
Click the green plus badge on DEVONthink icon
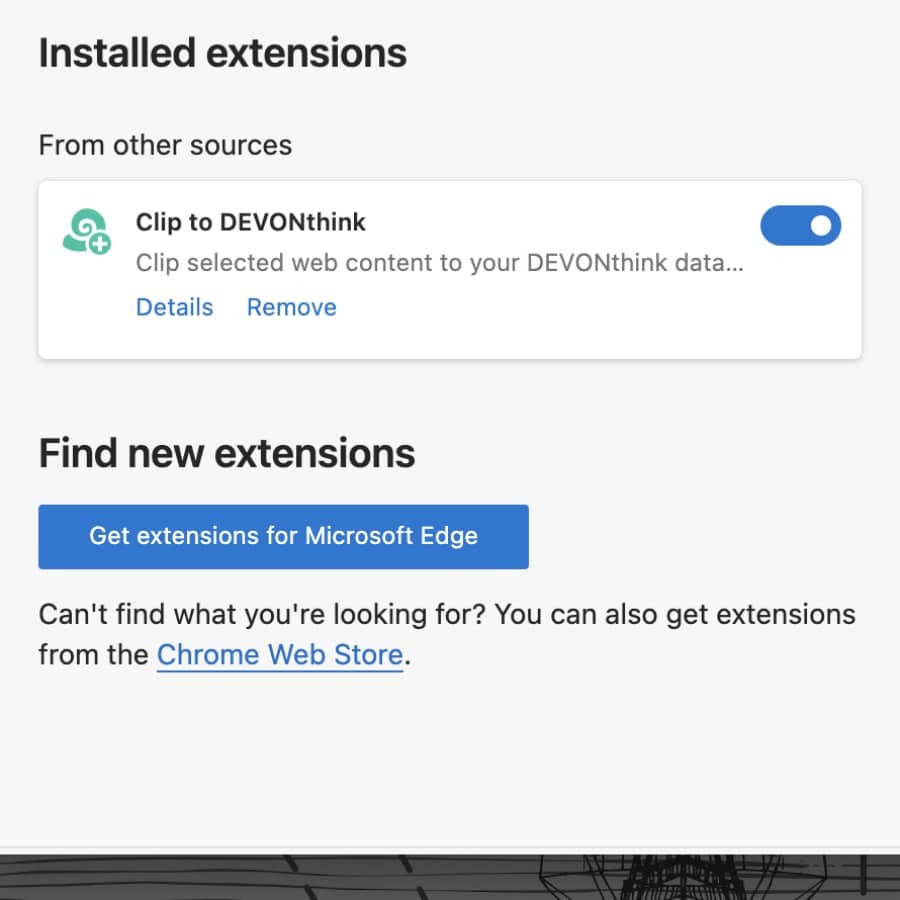(x=99, y=241)
